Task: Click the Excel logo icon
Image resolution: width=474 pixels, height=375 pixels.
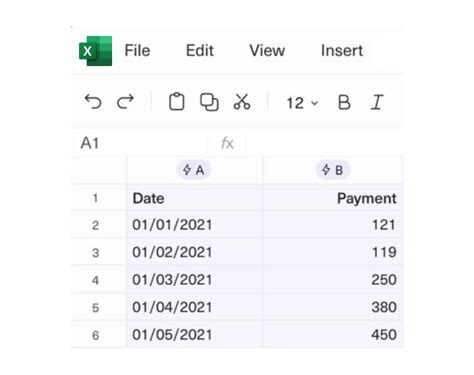Action: coord(95,51)
